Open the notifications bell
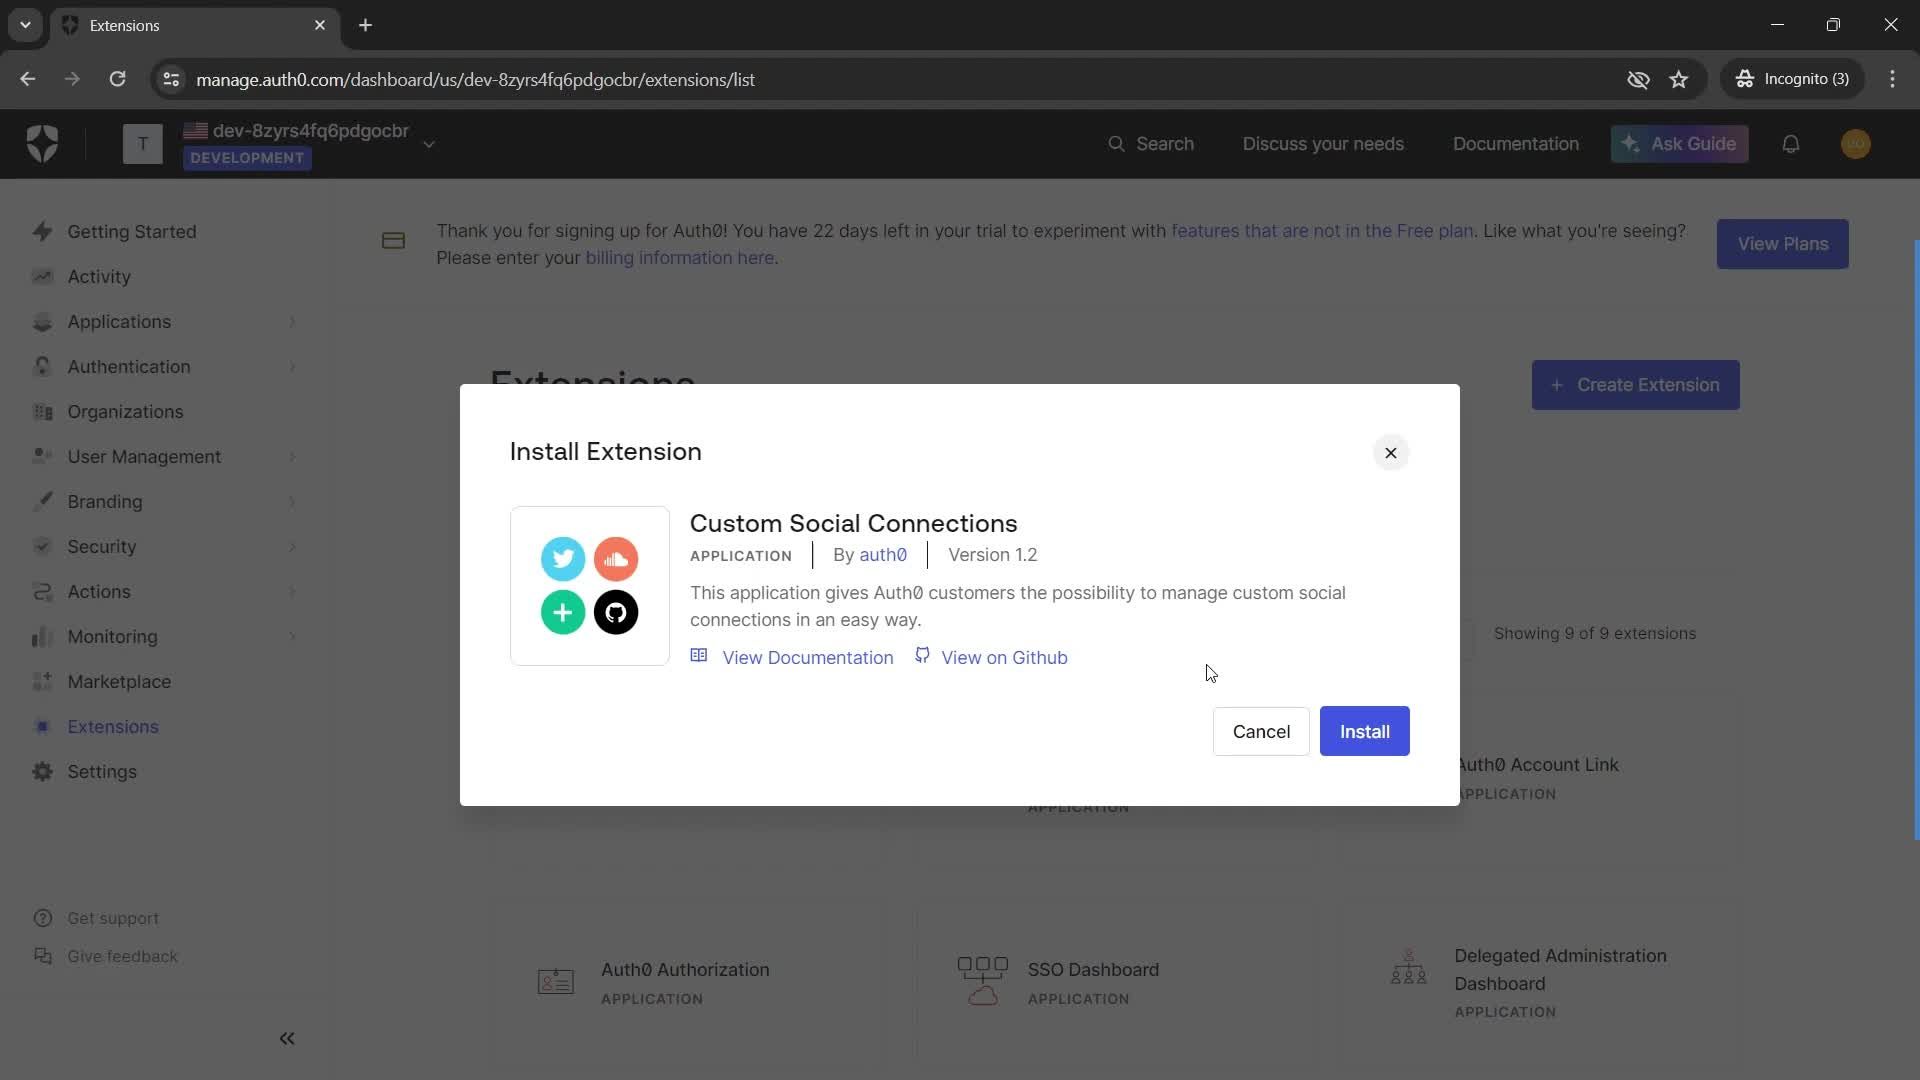The height and width of the screenshot is (1080, 1920). click(1790, 144)
